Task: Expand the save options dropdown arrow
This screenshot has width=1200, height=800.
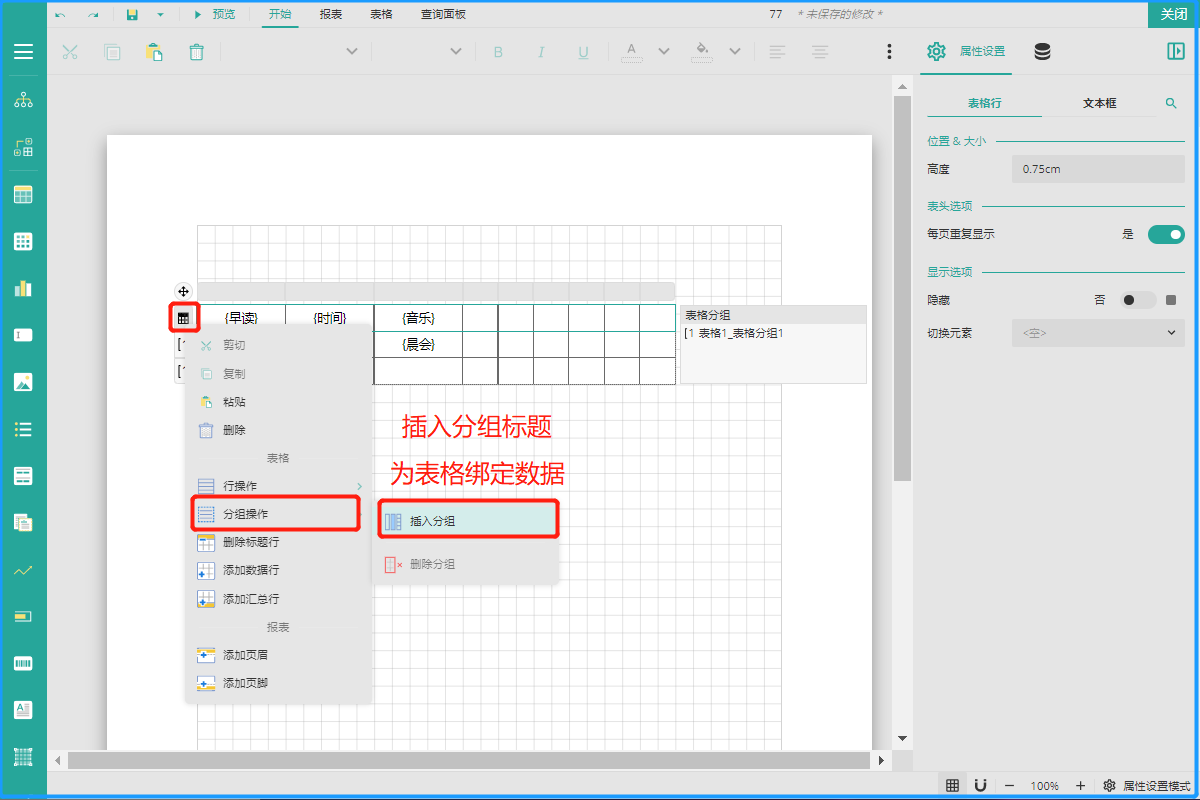Action: click(160, 15)
